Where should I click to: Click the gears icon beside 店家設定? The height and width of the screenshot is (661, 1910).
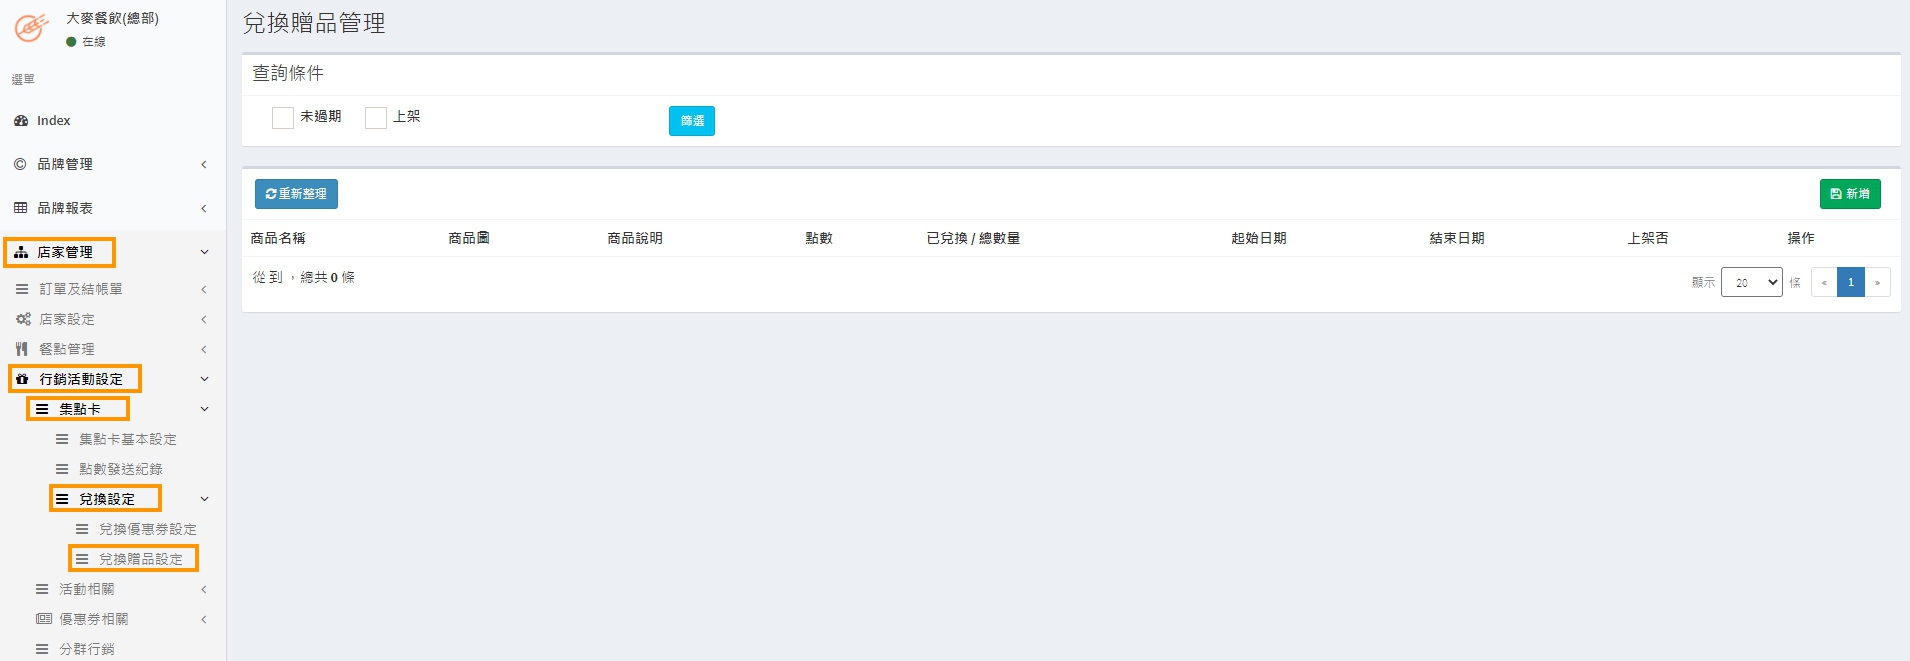coord(23,319)
